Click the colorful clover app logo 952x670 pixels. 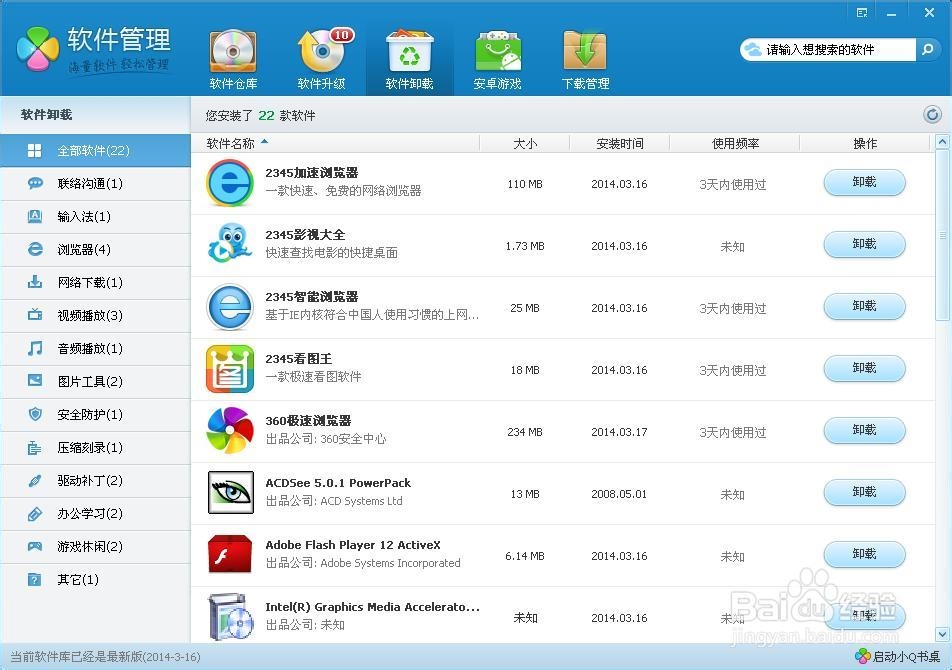click(x=38, y=49)
